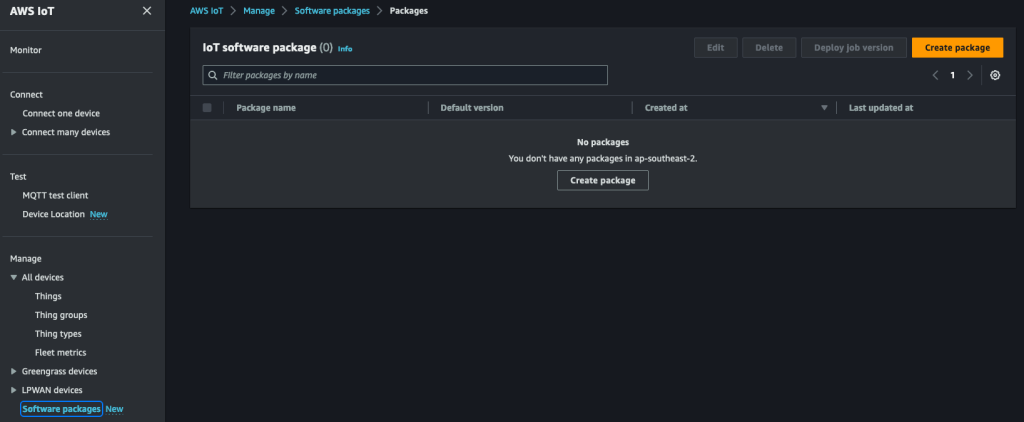Open table preferences gear icon
Screen dimensions: 1024x422
(995, 75)
